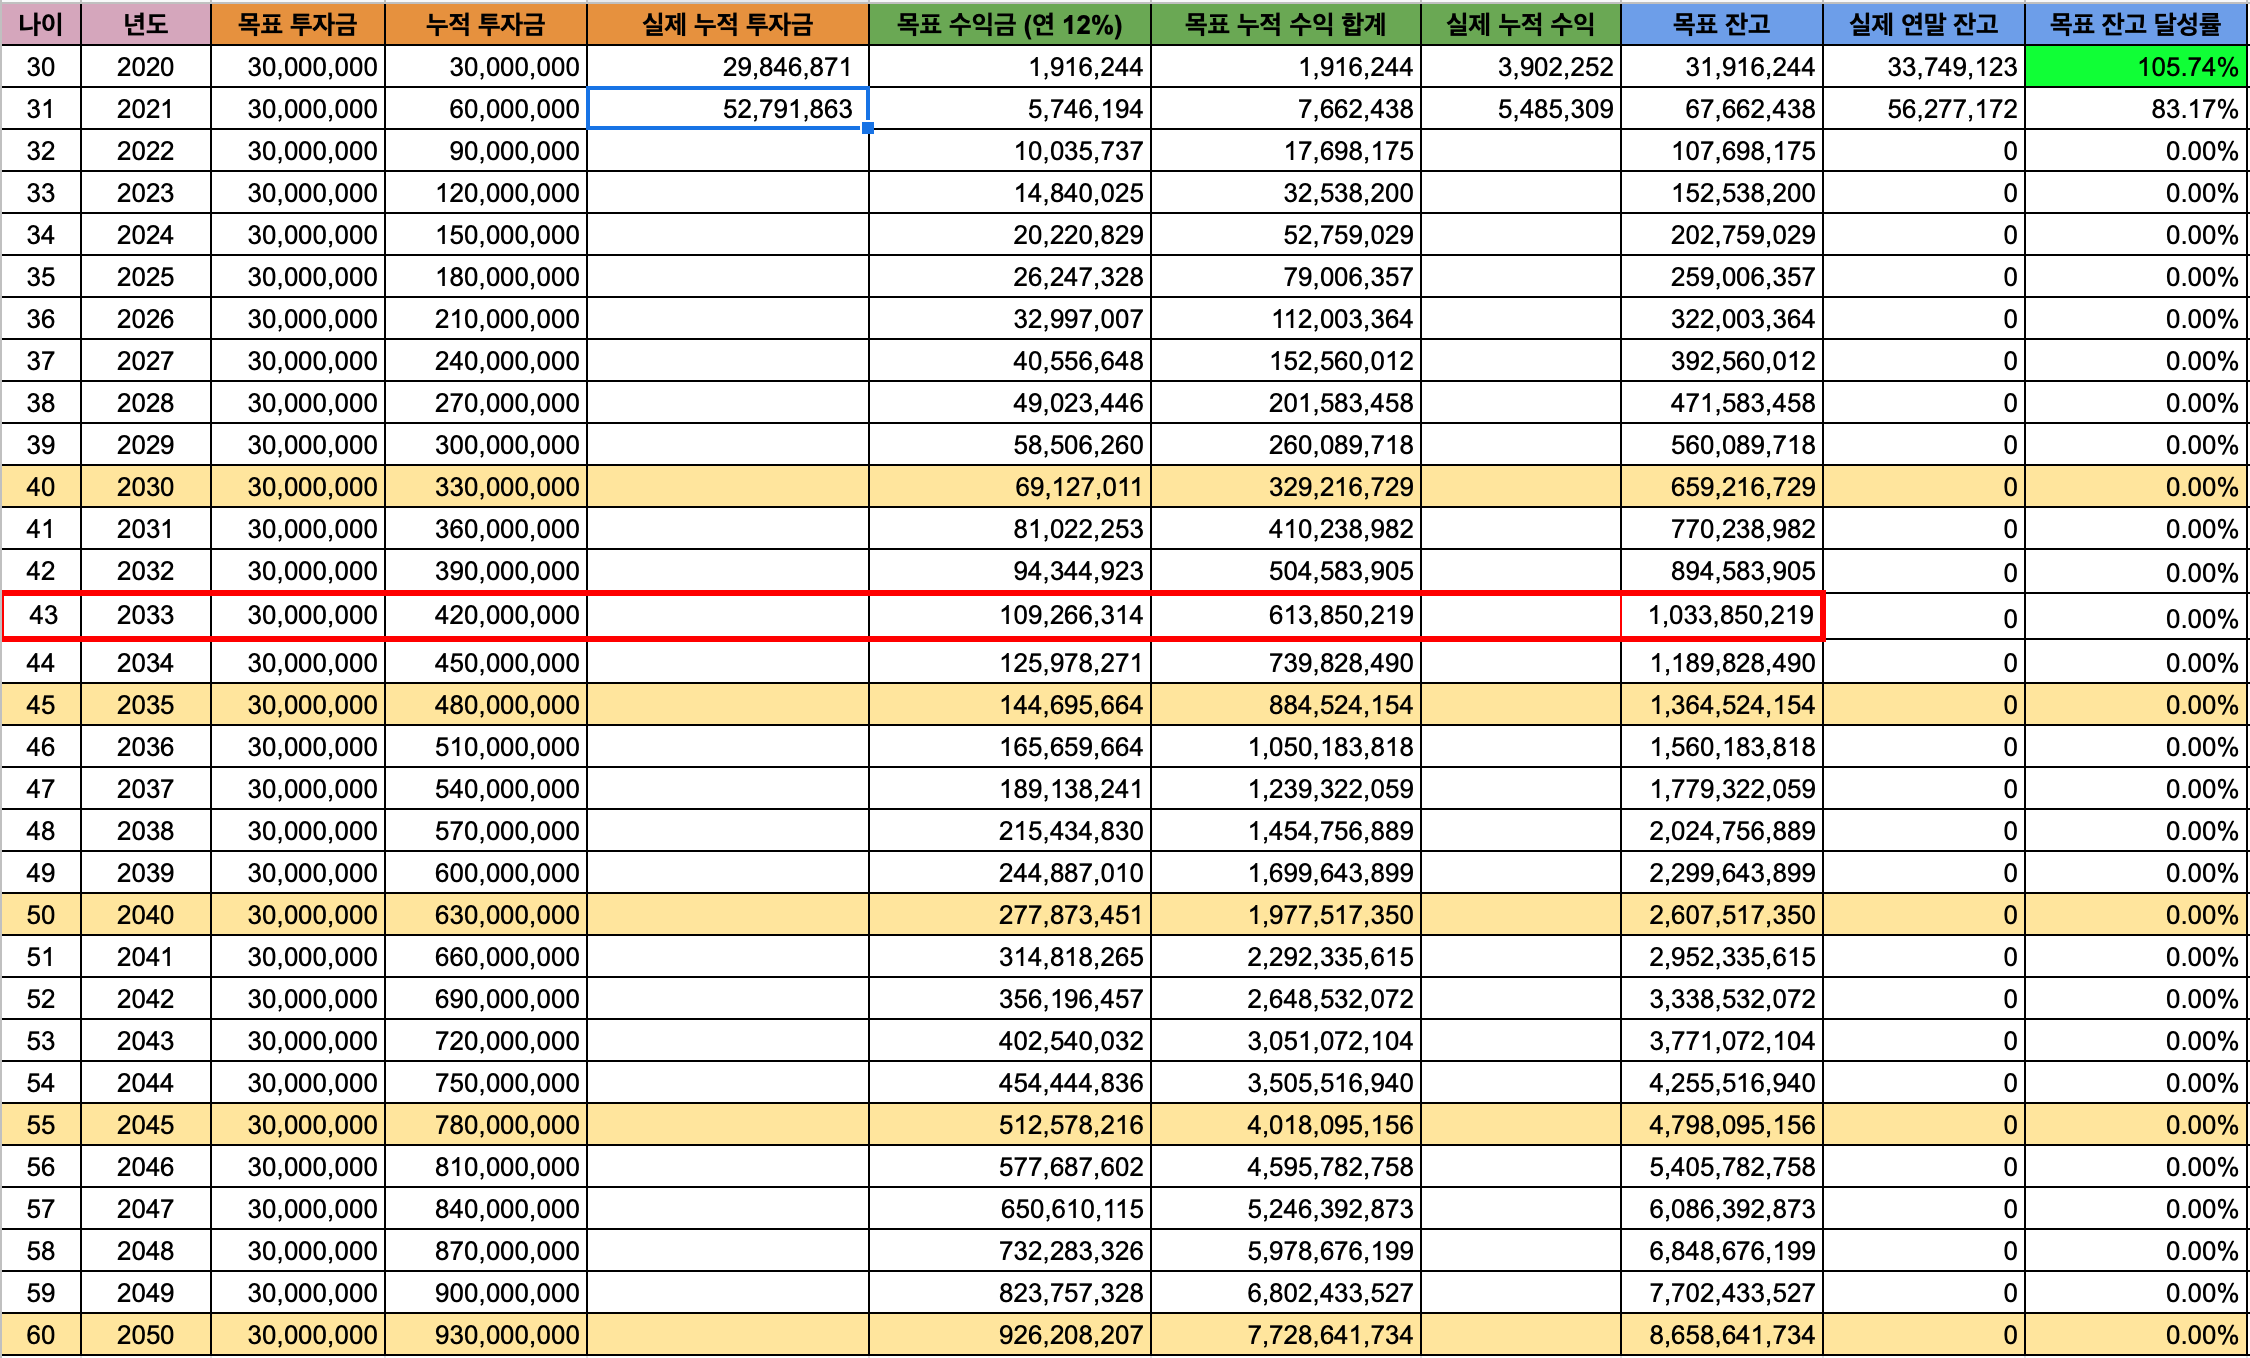
Task: Select the cell 4,798,095,156
Action: pyautogui.click(x=1722, y=1125)
